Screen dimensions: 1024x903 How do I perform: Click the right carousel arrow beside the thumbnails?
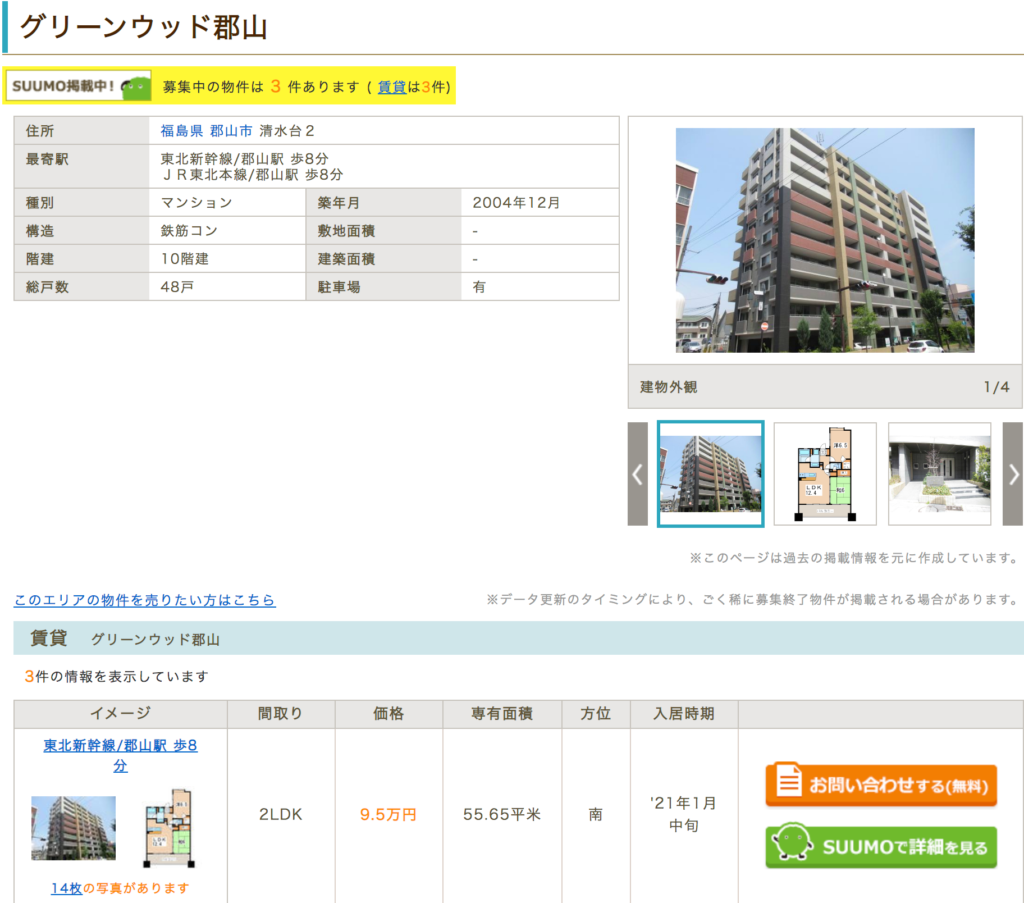point(1013,474)
